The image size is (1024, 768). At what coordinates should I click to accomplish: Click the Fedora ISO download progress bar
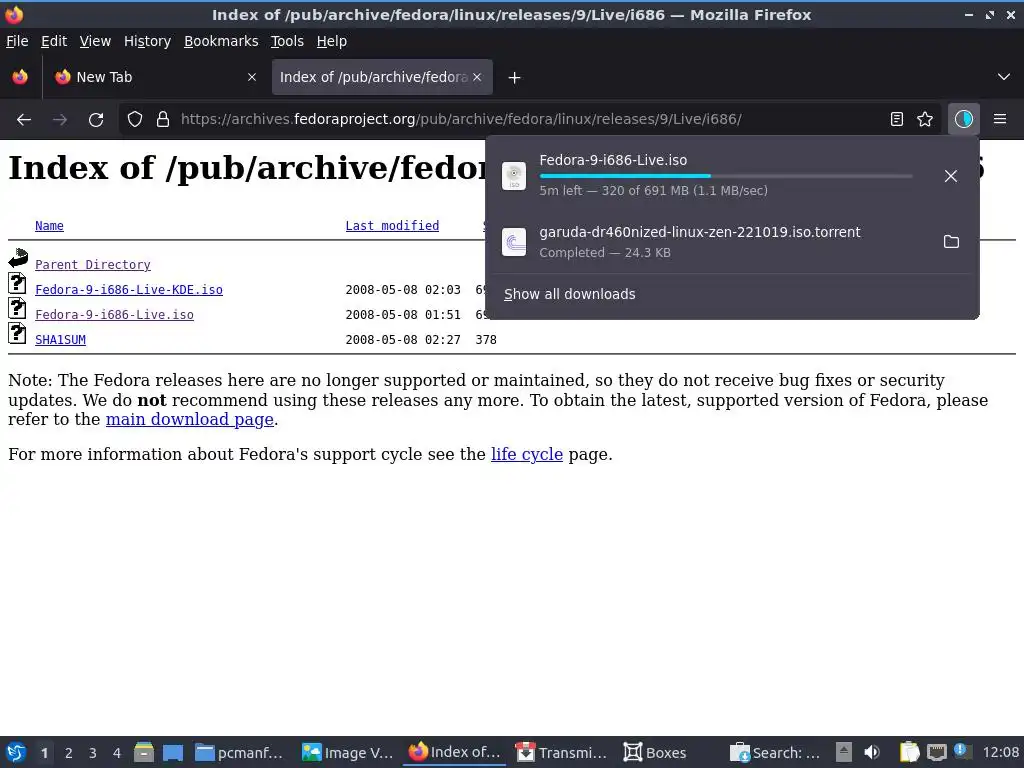click(726, 176)
